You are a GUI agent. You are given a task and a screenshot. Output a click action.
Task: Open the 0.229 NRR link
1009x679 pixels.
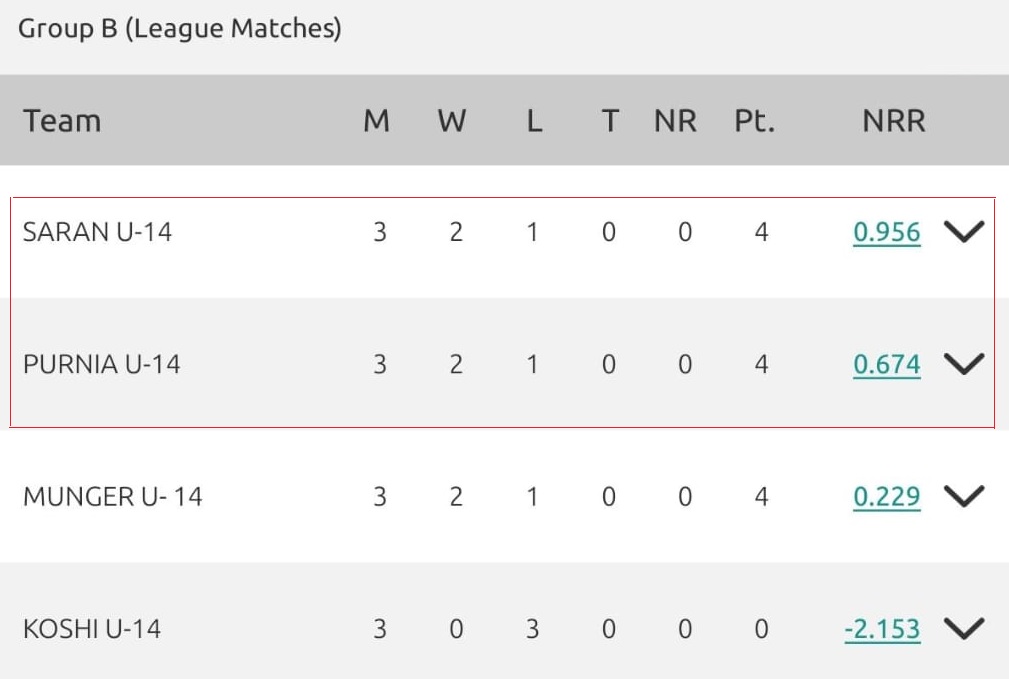886,496
